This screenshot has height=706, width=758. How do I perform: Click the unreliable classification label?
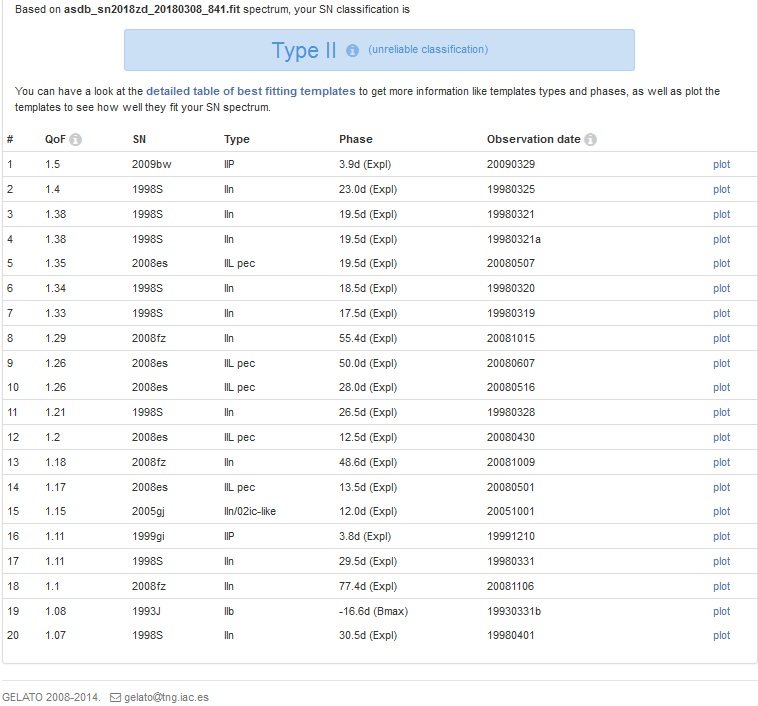click(428, 50)
